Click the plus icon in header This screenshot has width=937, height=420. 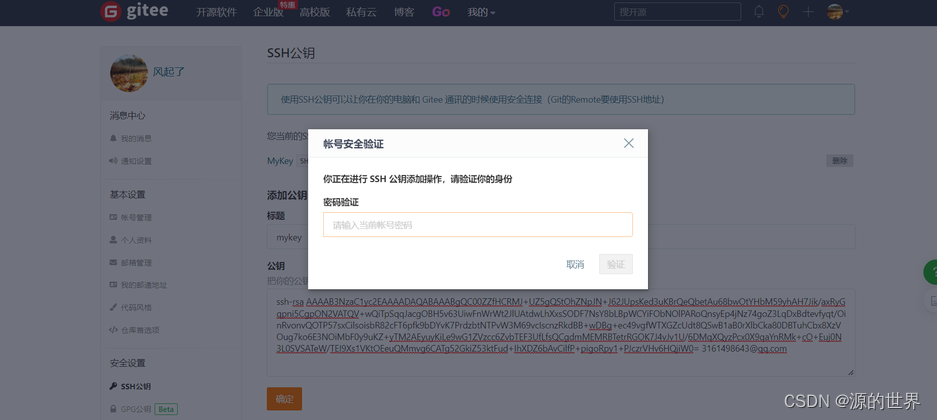pyautogui.click(x=808, y=11)
